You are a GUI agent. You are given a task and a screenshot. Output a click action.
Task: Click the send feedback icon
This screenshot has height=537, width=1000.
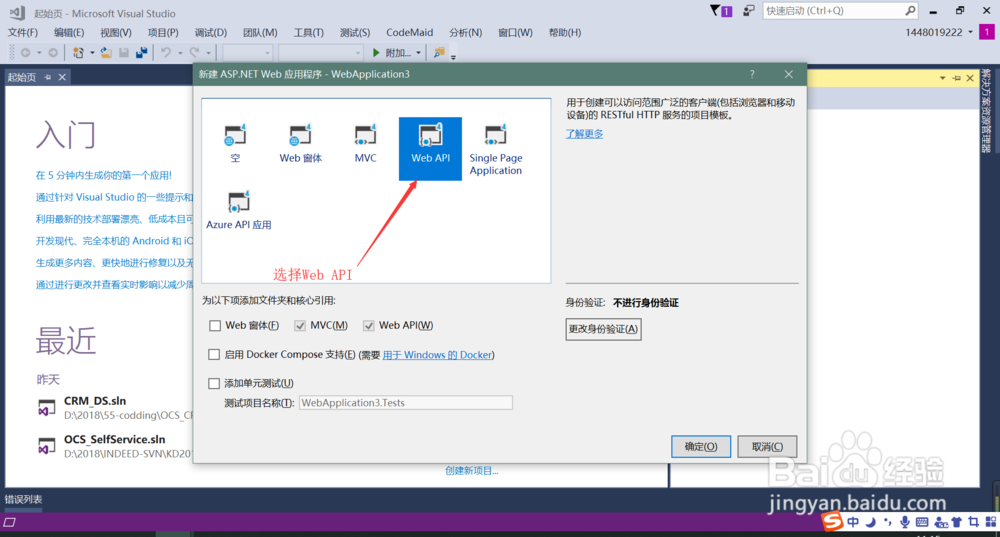pyautogui.click(x=749, y=10)
